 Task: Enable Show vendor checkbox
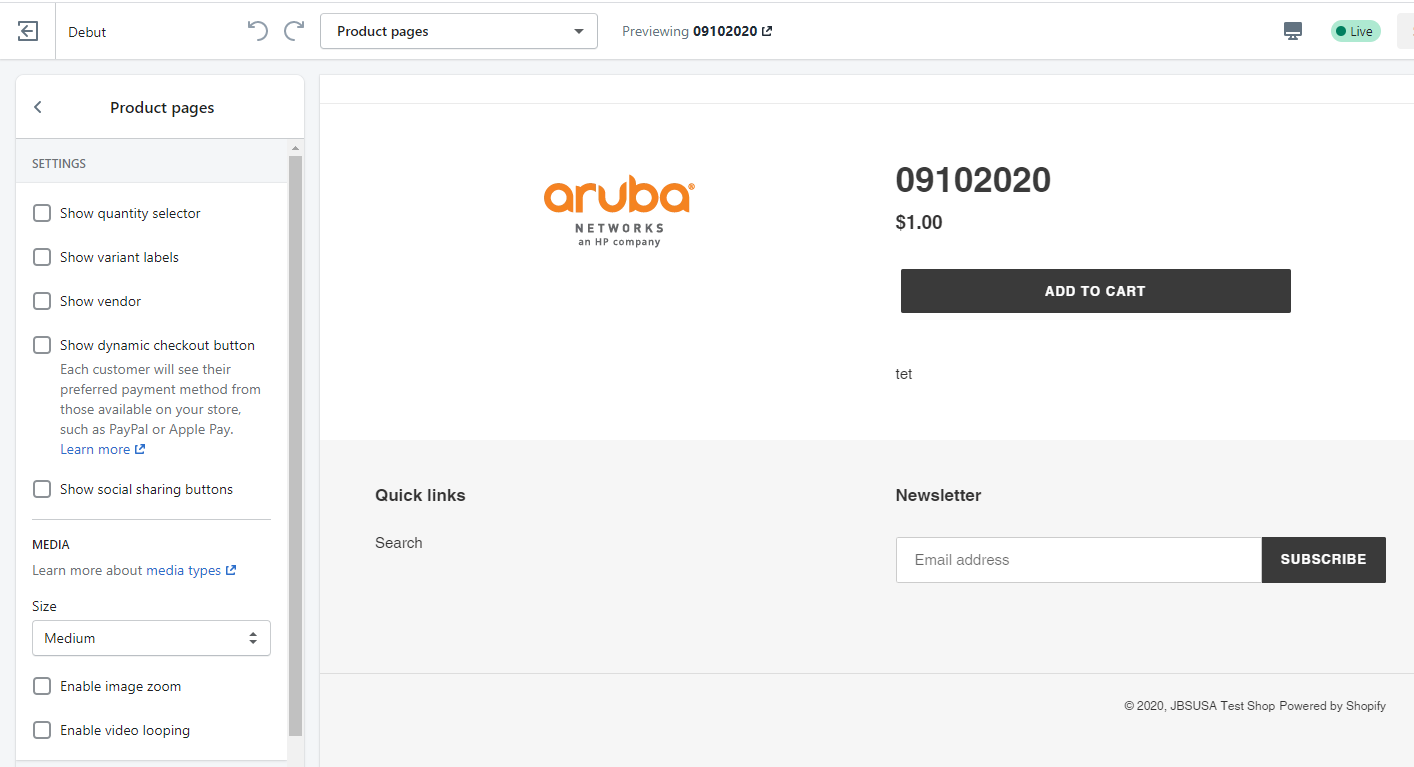(42, 301)
